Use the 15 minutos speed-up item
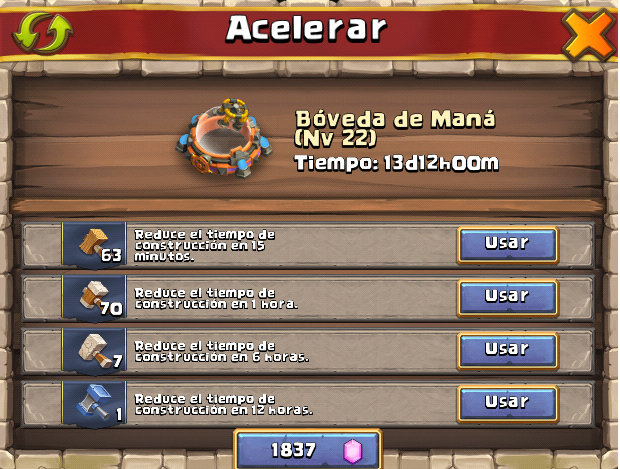The image size is (620, 469). click(508, 245)
